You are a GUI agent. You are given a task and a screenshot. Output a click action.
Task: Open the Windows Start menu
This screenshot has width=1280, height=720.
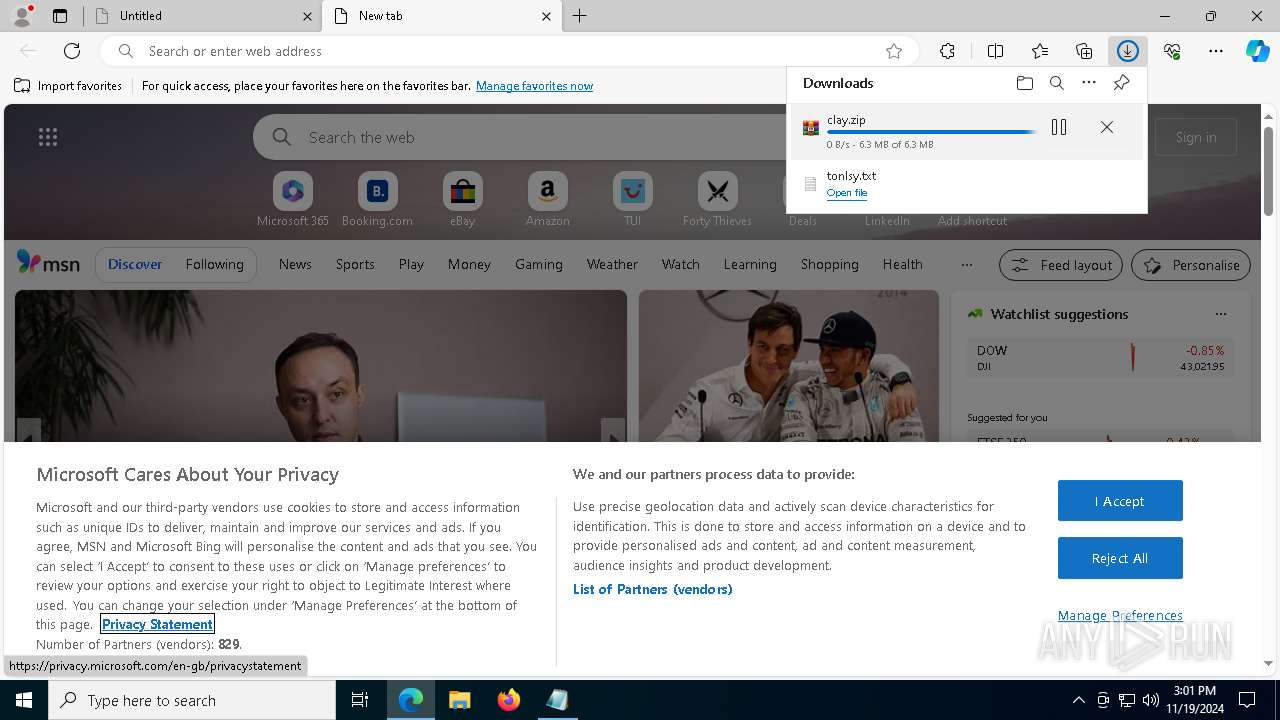coord(24,700)
